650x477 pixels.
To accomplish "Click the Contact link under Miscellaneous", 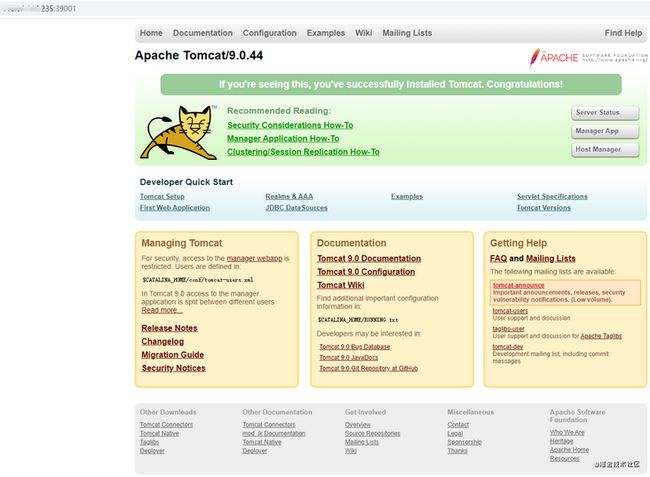I will coord(458,425).
